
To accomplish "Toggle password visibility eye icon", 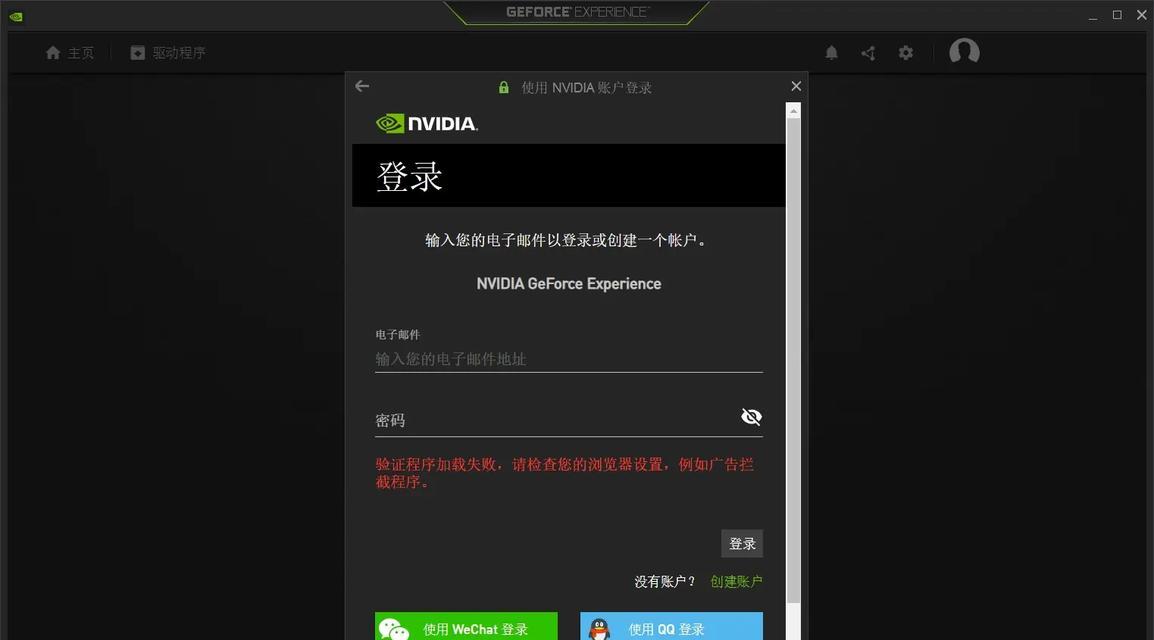I will tap(751, 417).
